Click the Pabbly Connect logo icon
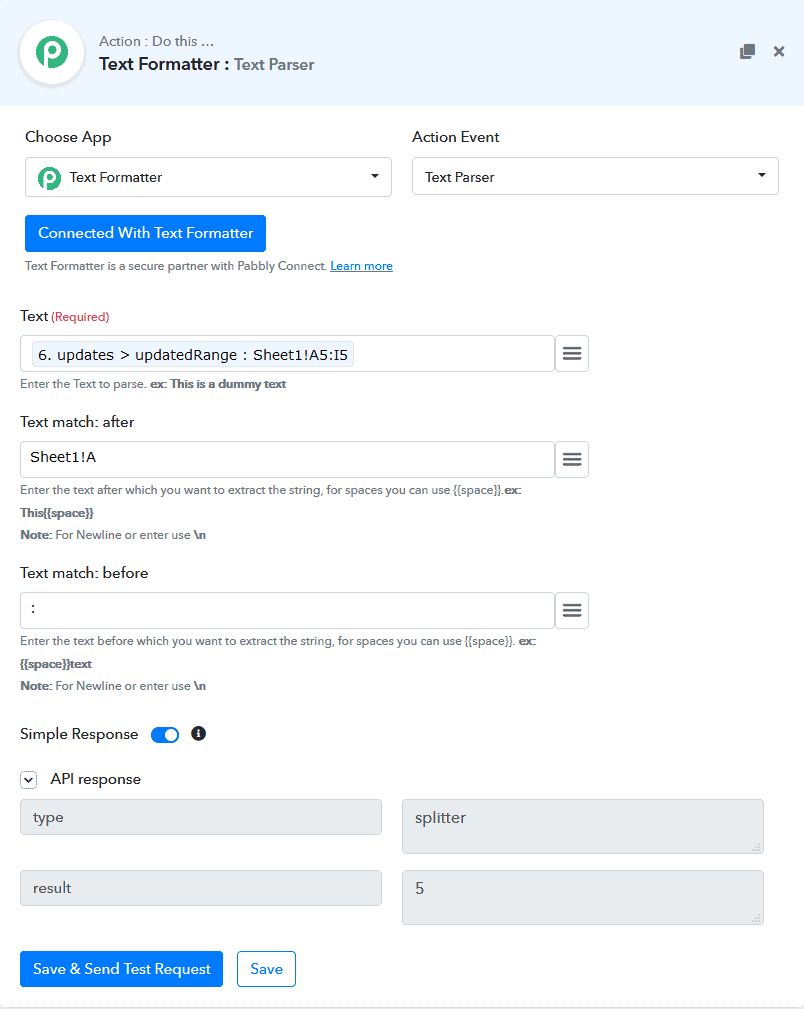The image size is (804, 1009). 51,52
